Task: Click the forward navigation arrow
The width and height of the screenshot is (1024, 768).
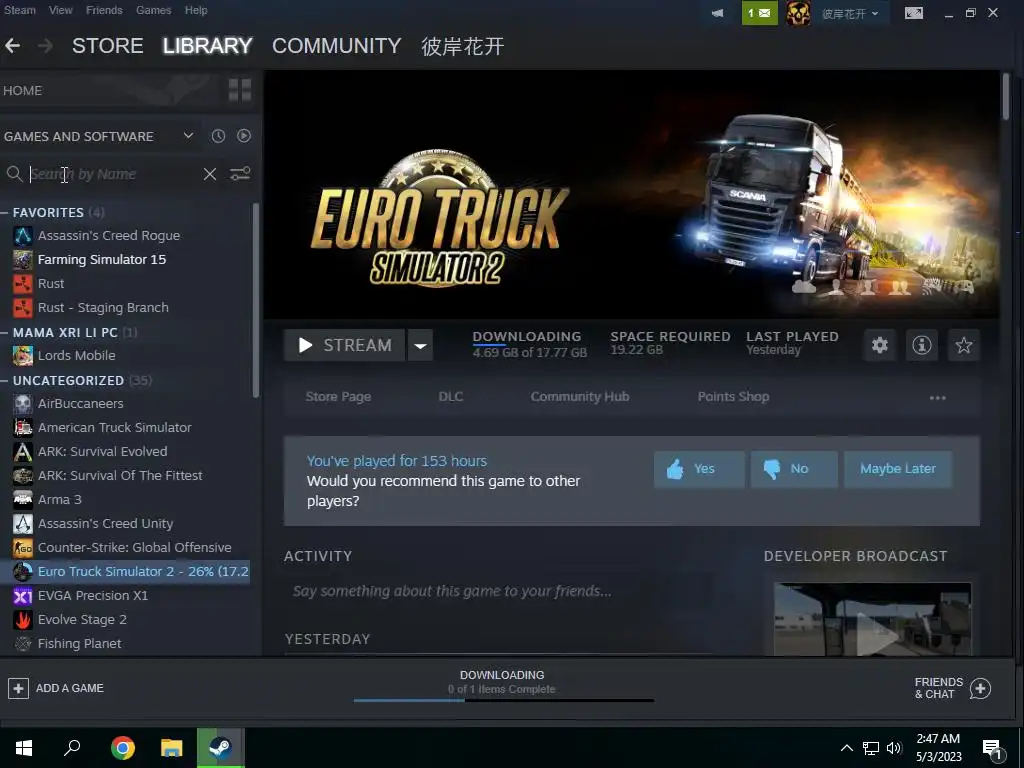Action: point(45,46)
